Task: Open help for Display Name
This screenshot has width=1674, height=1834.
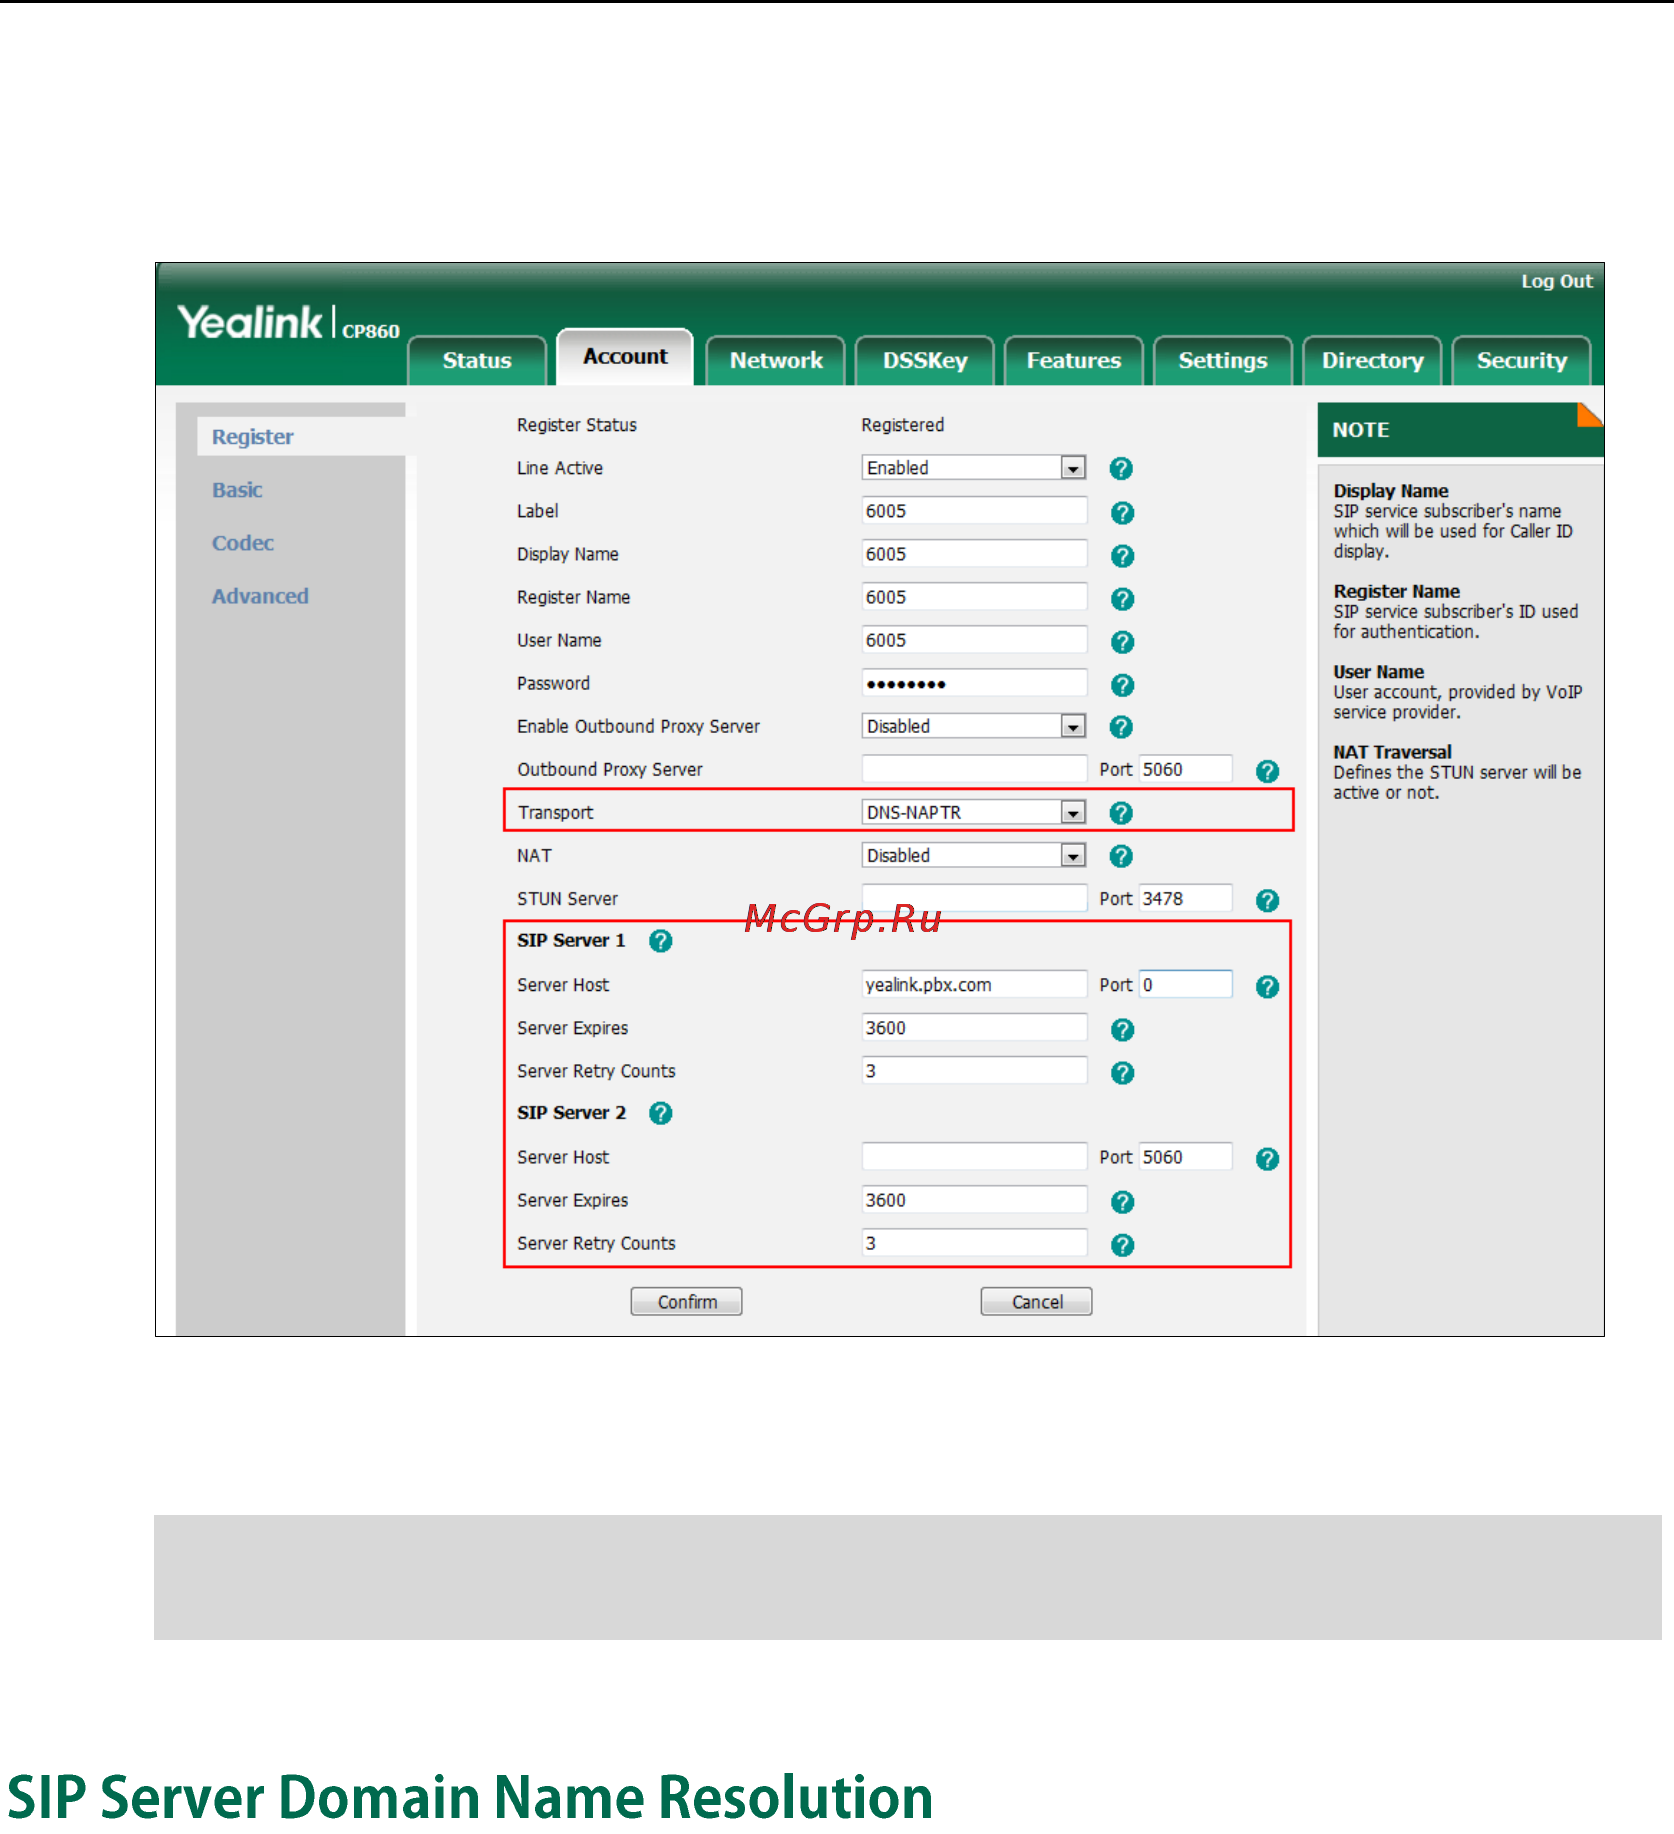Action: (1122, 556)
